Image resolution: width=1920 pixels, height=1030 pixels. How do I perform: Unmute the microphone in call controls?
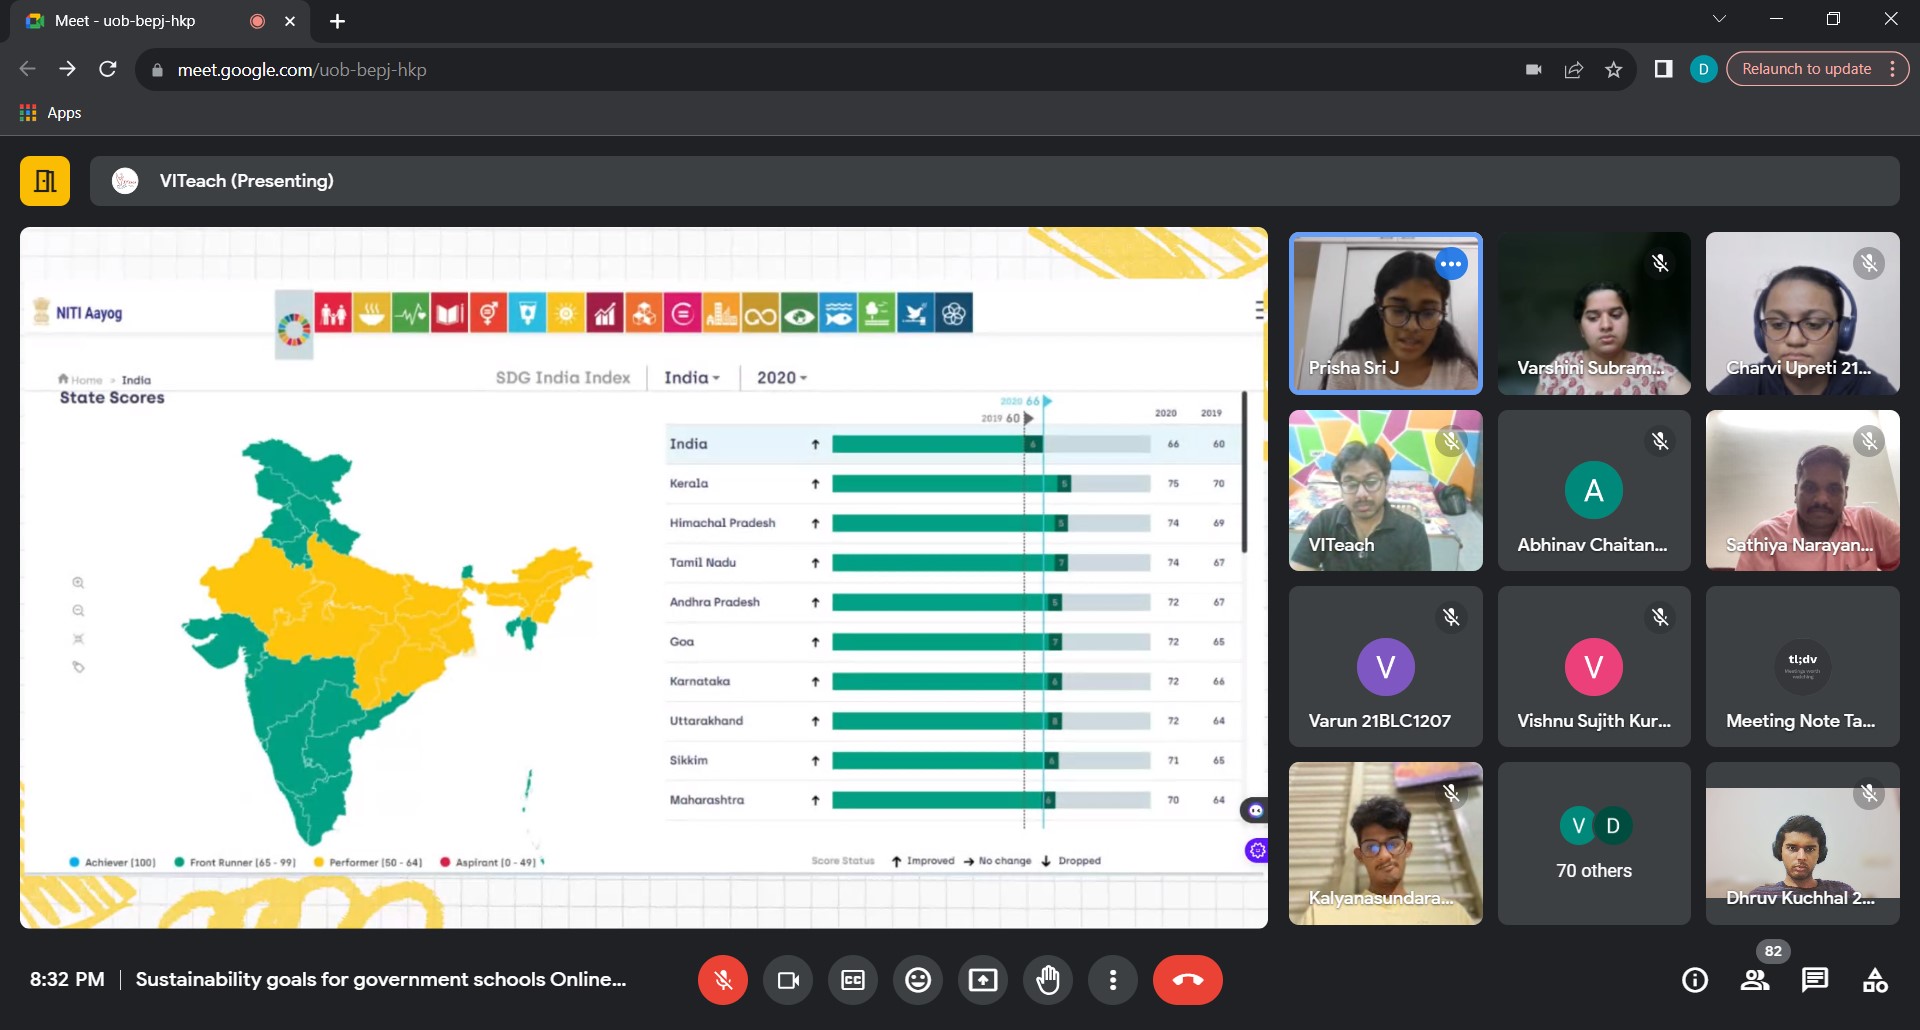[722, 980]
